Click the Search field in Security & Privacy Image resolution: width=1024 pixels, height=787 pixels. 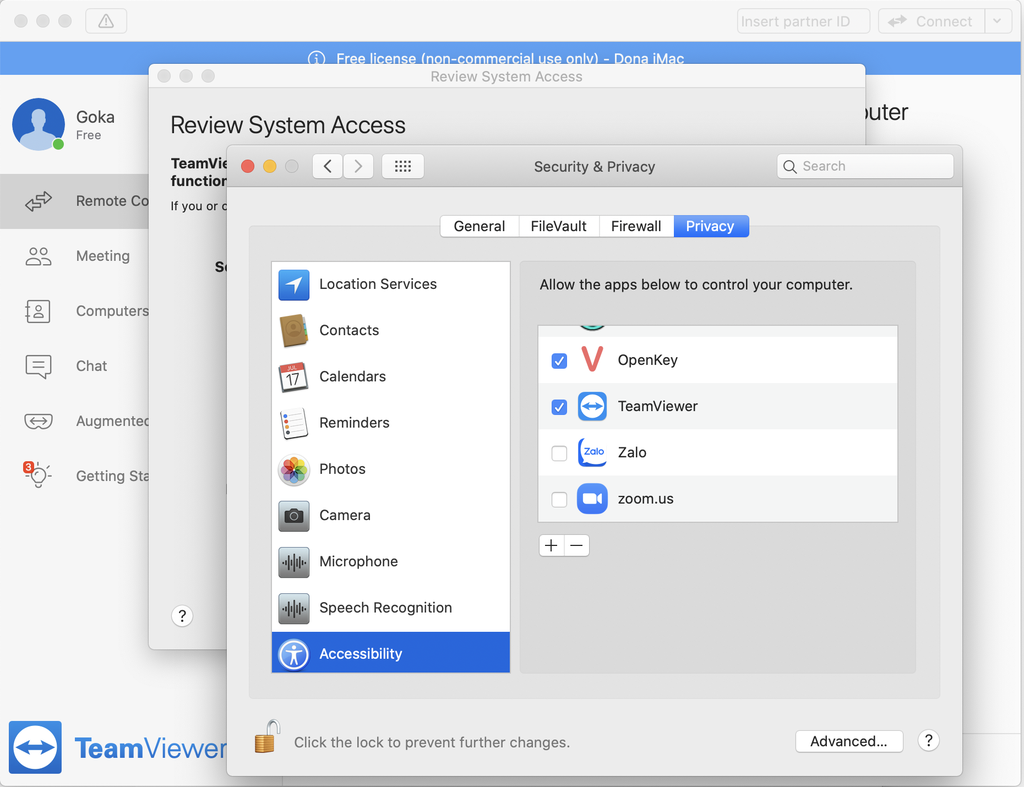(865, 167)
